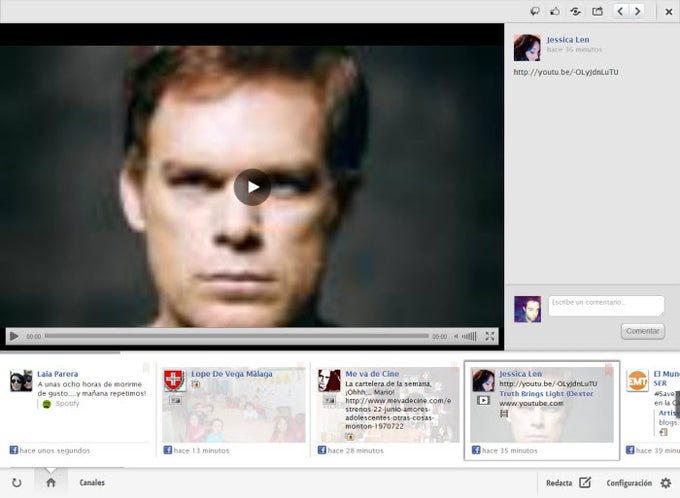Click the 'Escribe un comentario' input field
This screenshot has width=680, height=498.
tap(606, 306)
